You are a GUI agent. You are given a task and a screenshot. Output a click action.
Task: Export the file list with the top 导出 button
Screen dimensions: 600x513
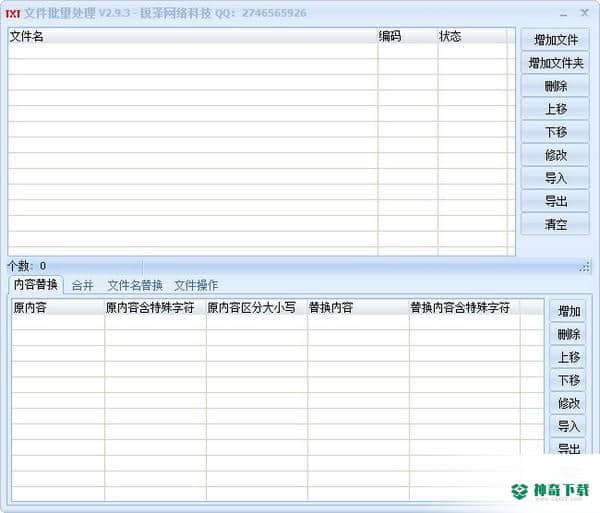click(555, 201)
